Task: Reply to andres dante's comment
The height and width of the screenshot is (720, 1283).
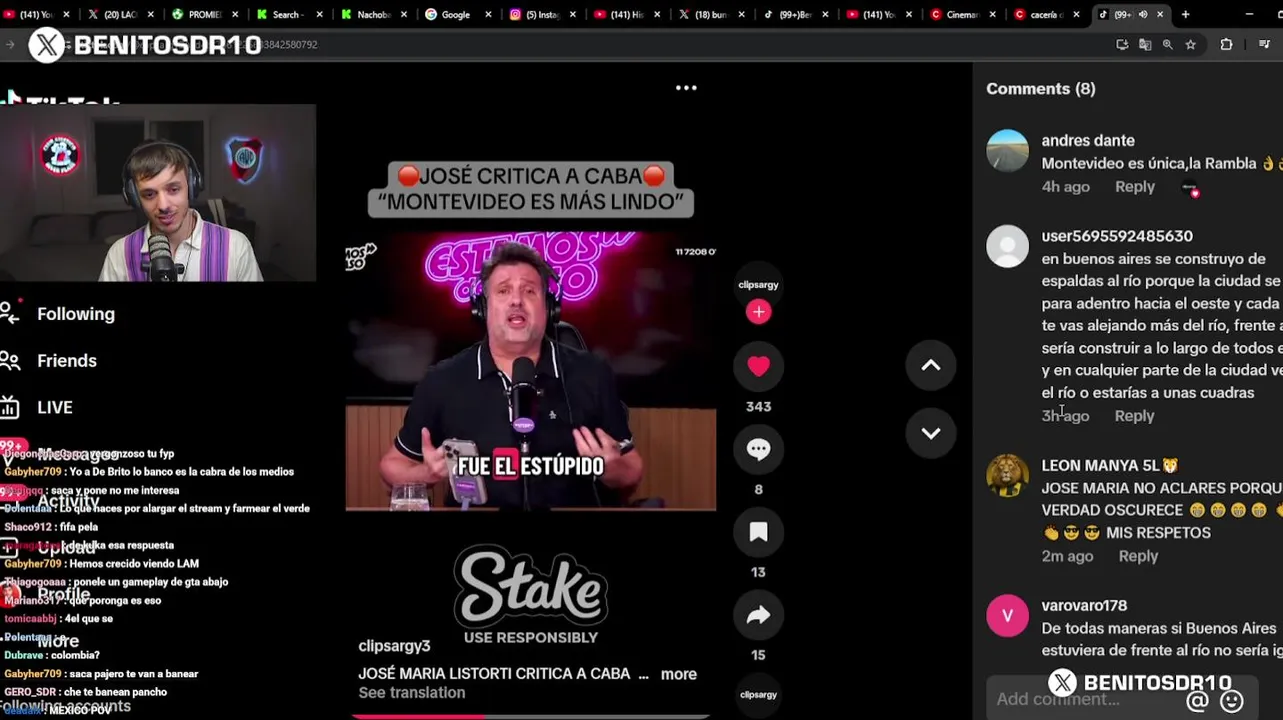Action: click(x=1135, y=187)
